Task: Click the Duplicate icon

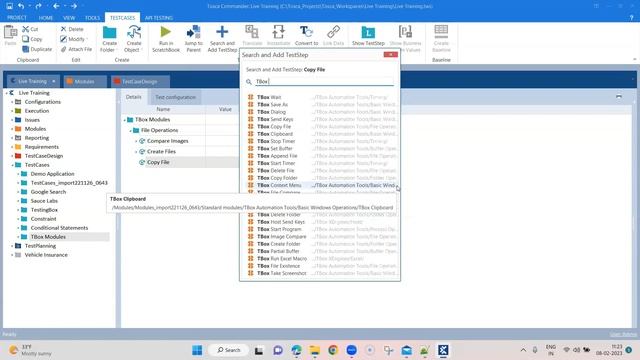Action: point(26,49)
